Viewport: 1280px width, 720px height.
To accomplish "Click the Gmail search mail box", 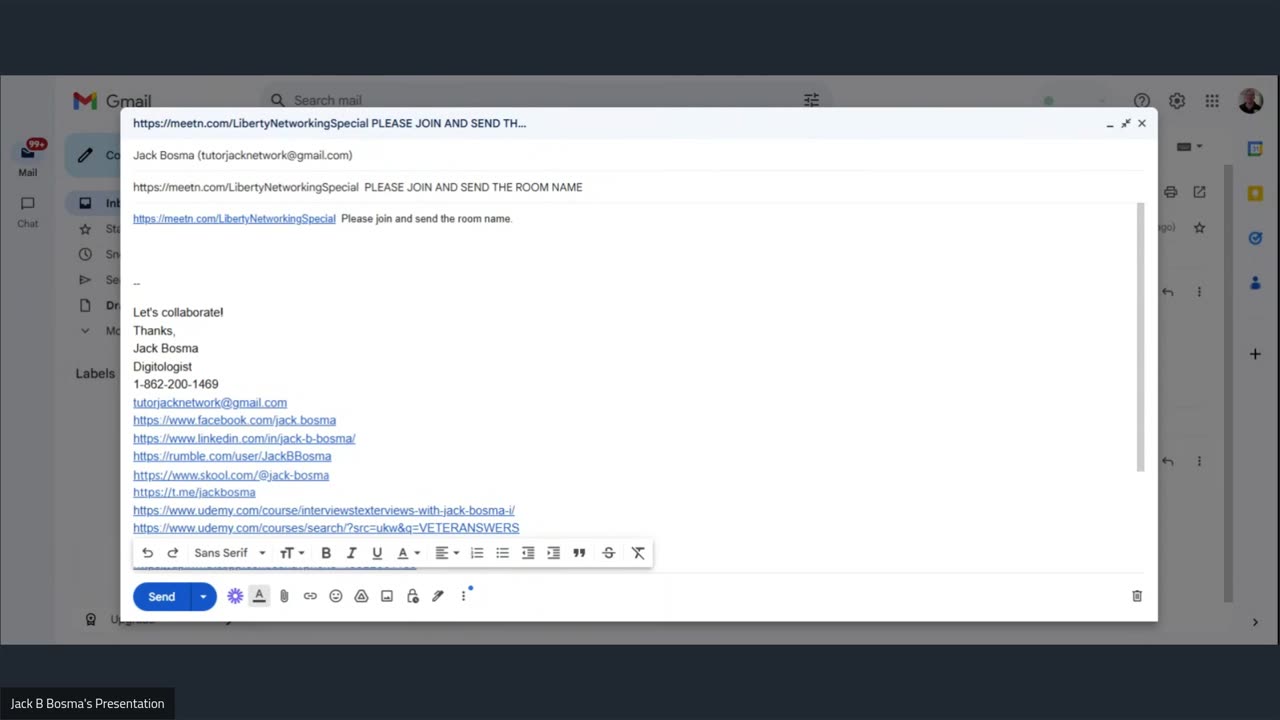I will (x=545, y=100).
